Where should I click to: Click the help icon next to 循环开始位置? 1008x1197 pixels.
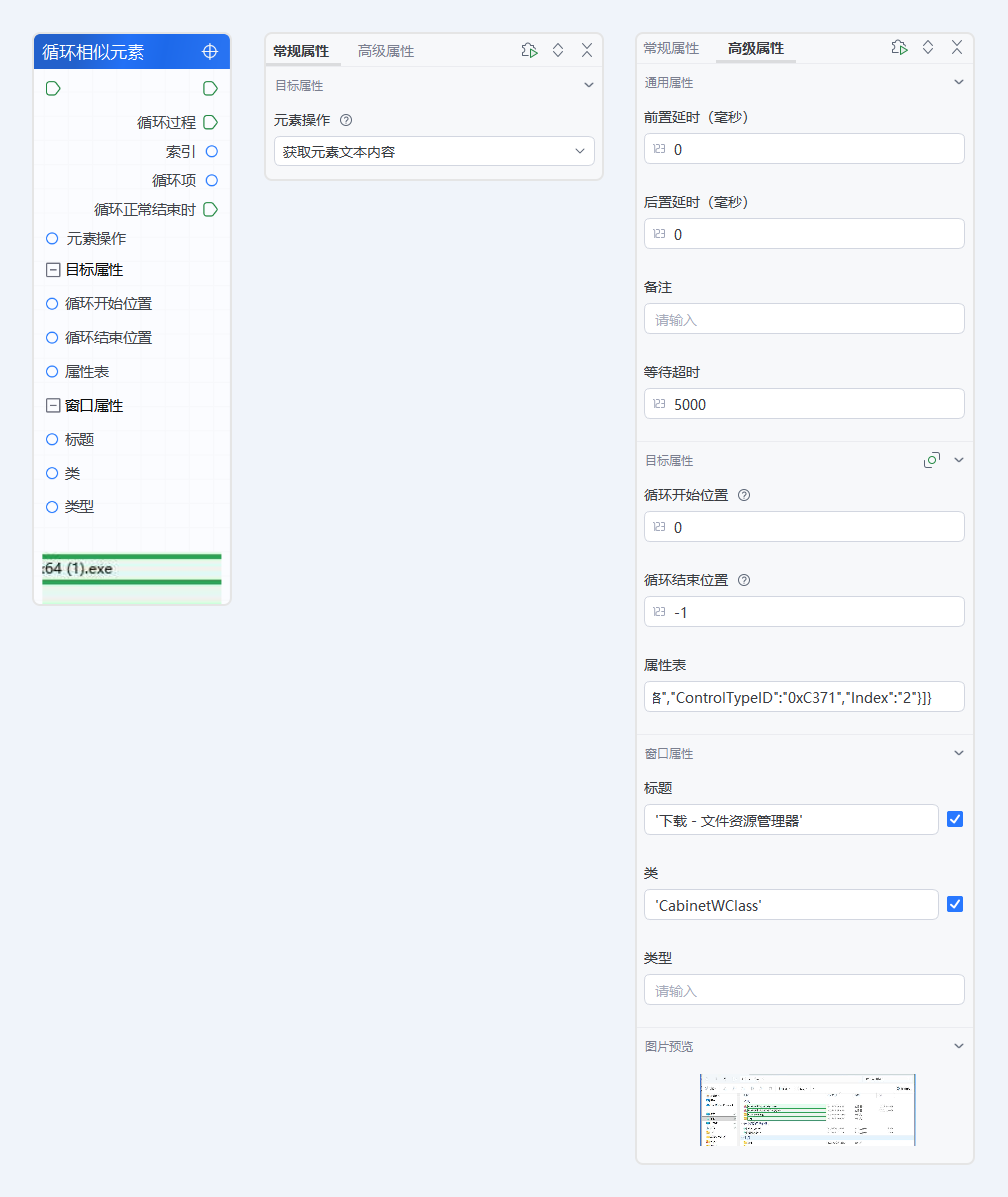point(743,495)
